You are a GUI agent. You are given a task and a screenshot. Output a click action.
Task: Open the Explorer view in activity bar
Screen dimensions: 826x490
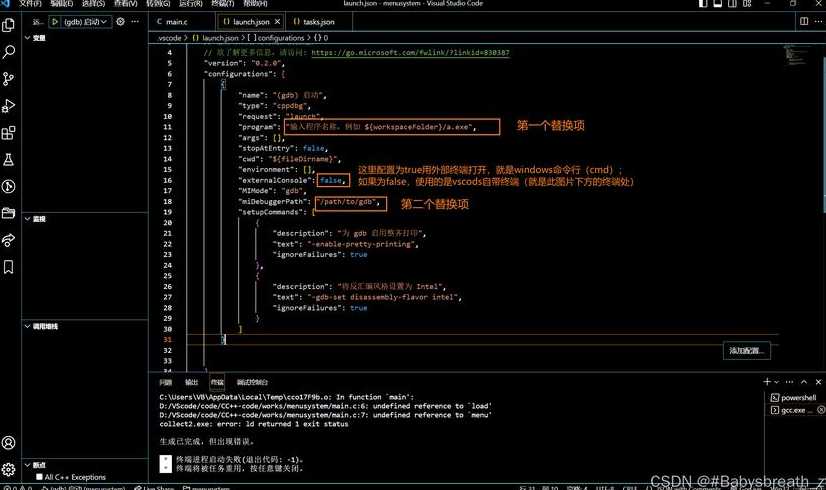(8, 25)
